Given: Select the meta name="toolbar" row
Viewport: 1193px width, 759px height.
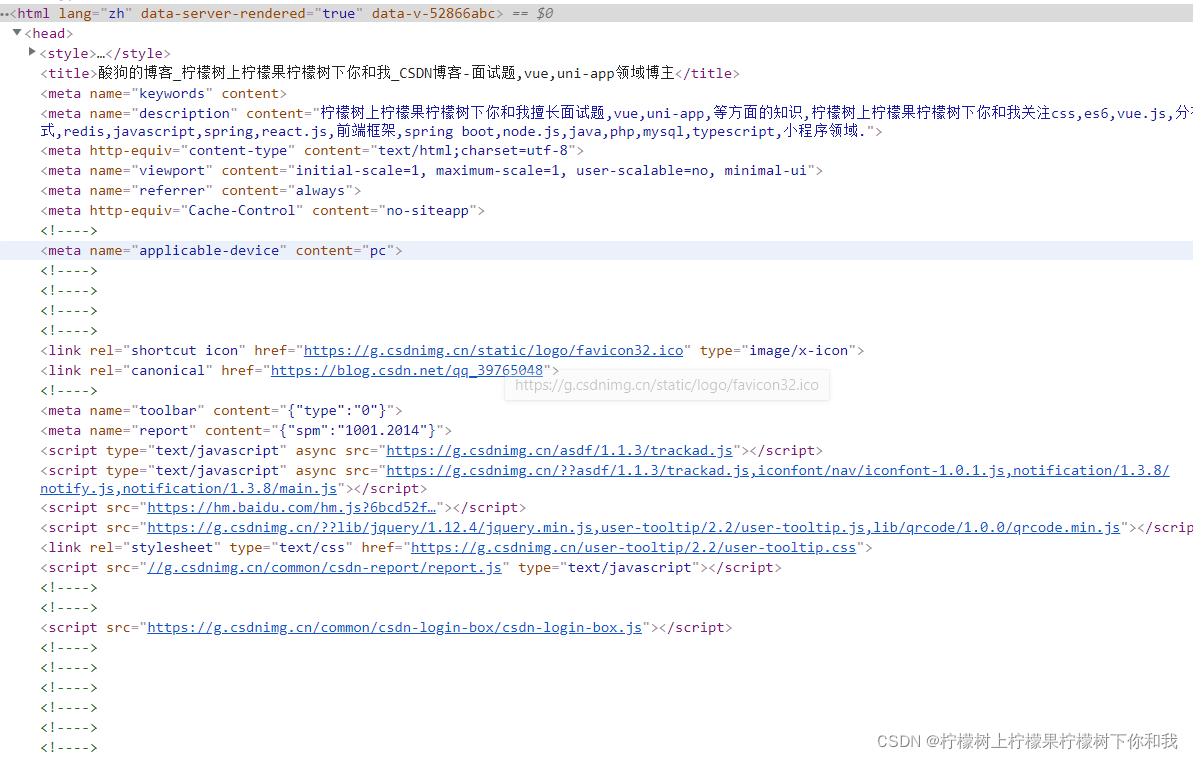Looking at the screenshot, I should (x=221, y=411).
